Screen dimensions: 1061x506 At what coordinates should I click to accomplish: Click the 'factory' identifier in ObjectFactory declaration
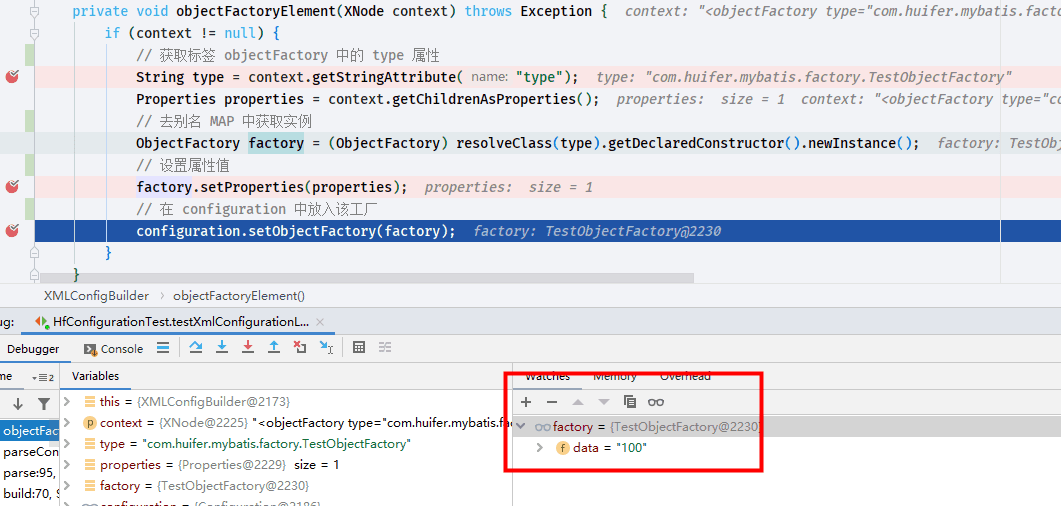(276, 143)
